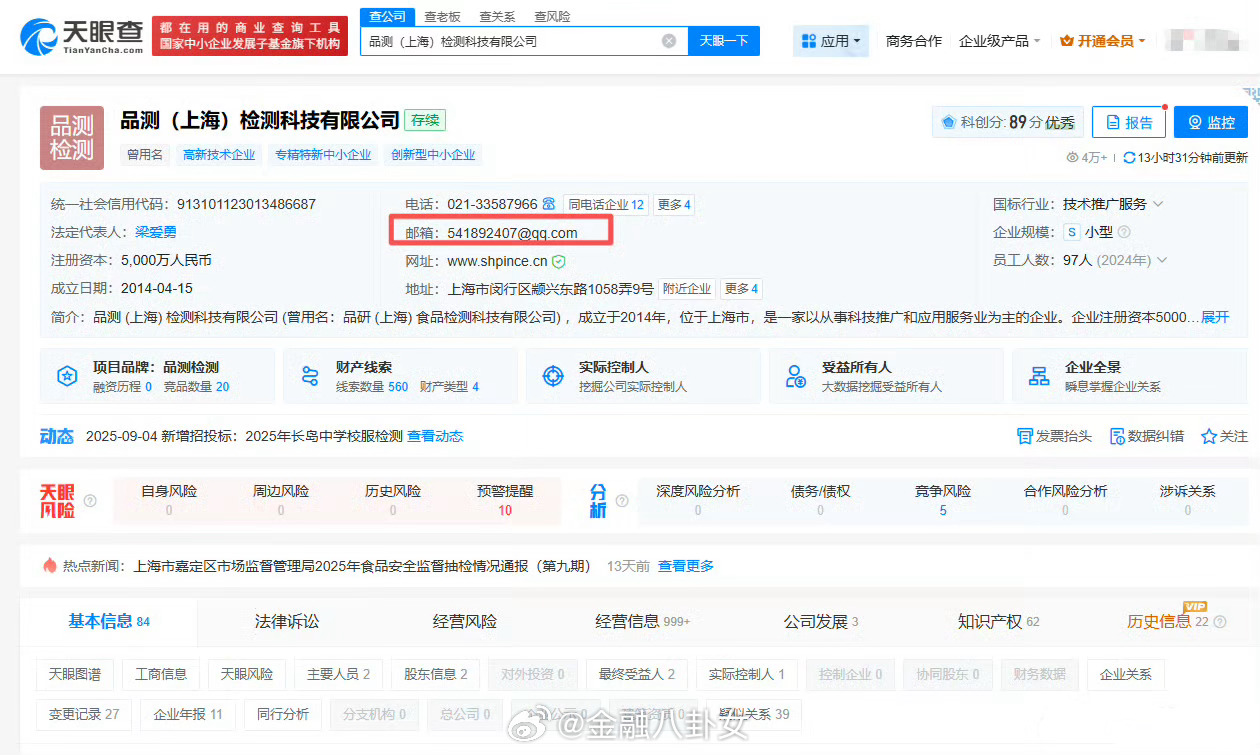The width and height of the screenshot is (1260, 755).
Task: Click the 品测检测 company logo thumbnail
Action: [x=72, y=138]
